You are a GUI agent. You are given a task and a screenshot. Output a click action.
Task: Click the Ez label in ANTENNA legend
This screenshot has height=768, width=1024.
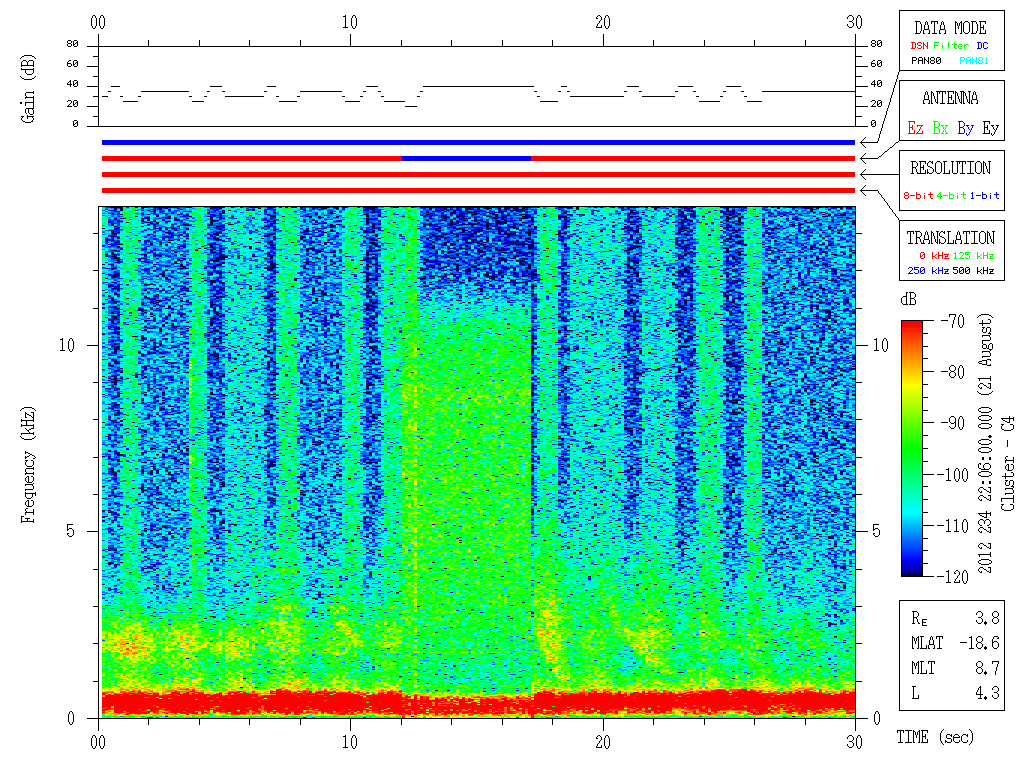915,129
